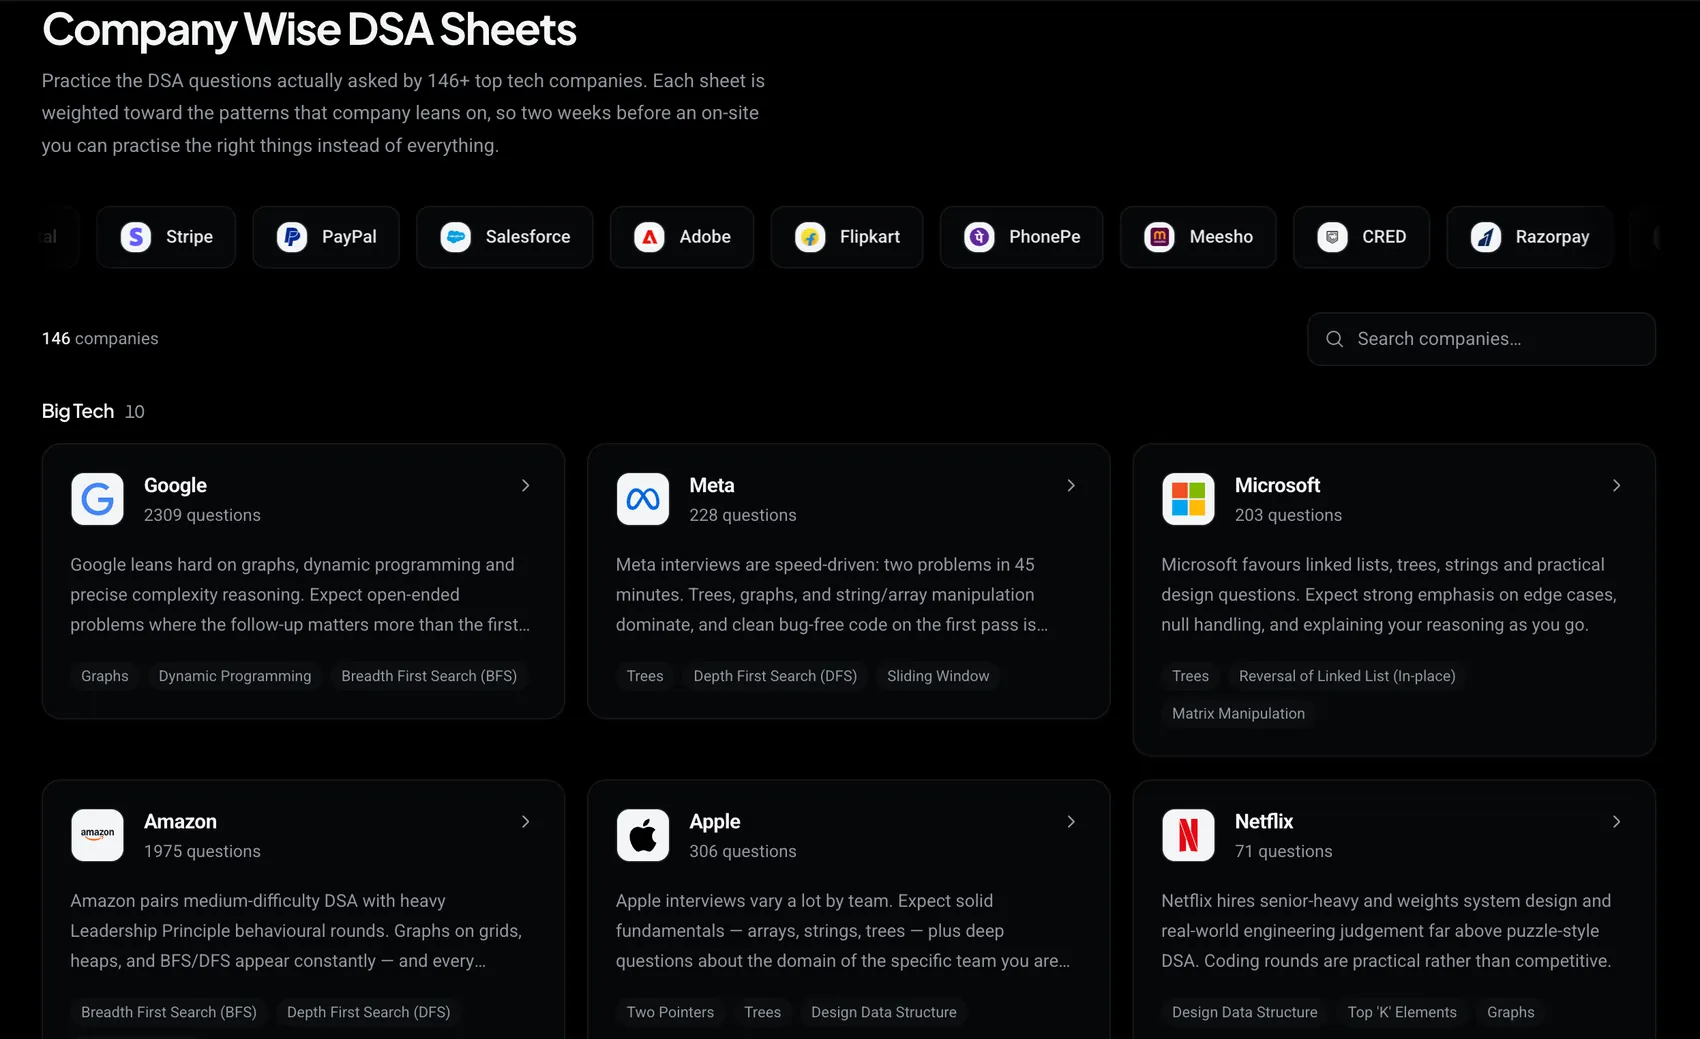Select the Flipkart company chip label
Viewport: 1700px width, 1039px height.
(x=870, y=237)
